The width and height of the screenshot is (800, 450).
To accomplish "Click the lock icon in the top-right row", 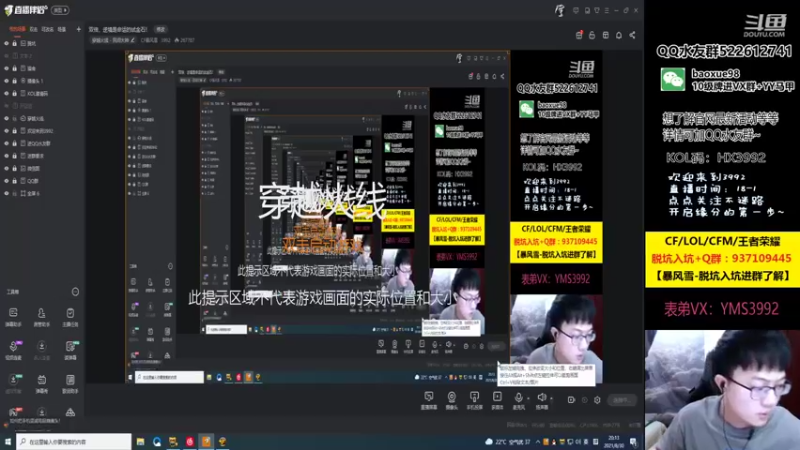I will [x=592, y=35].
